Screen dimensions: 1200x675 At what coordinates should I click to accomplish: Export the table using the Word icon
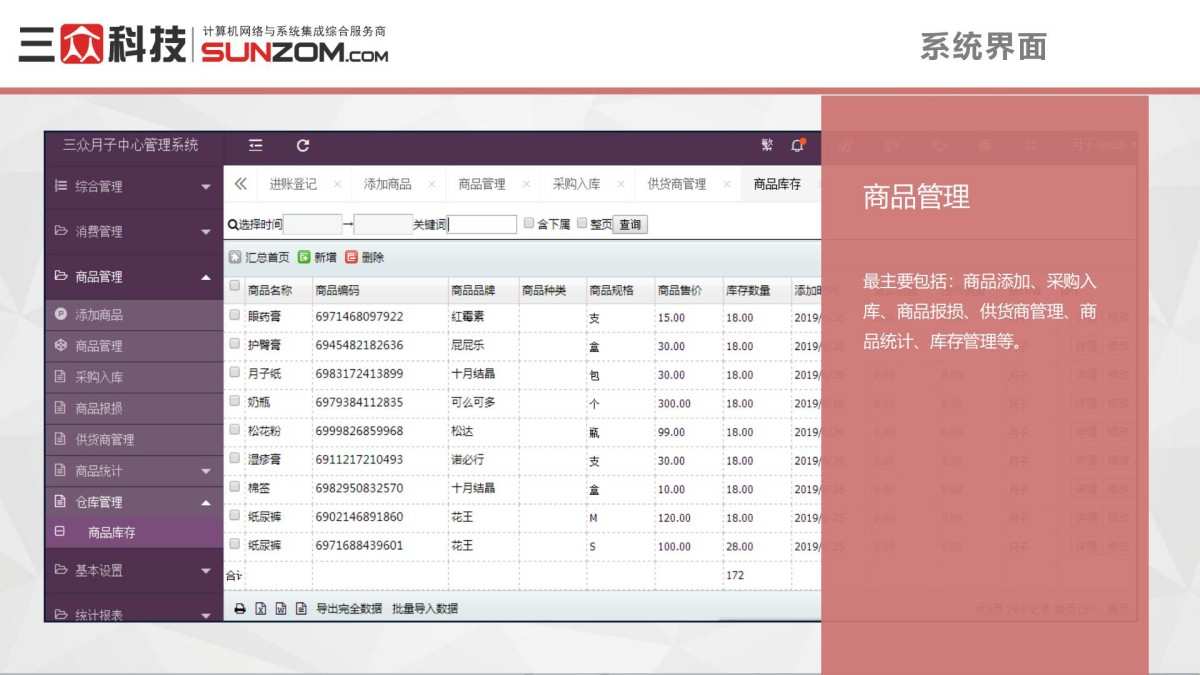pyautogui.click(x=283, y=608)
